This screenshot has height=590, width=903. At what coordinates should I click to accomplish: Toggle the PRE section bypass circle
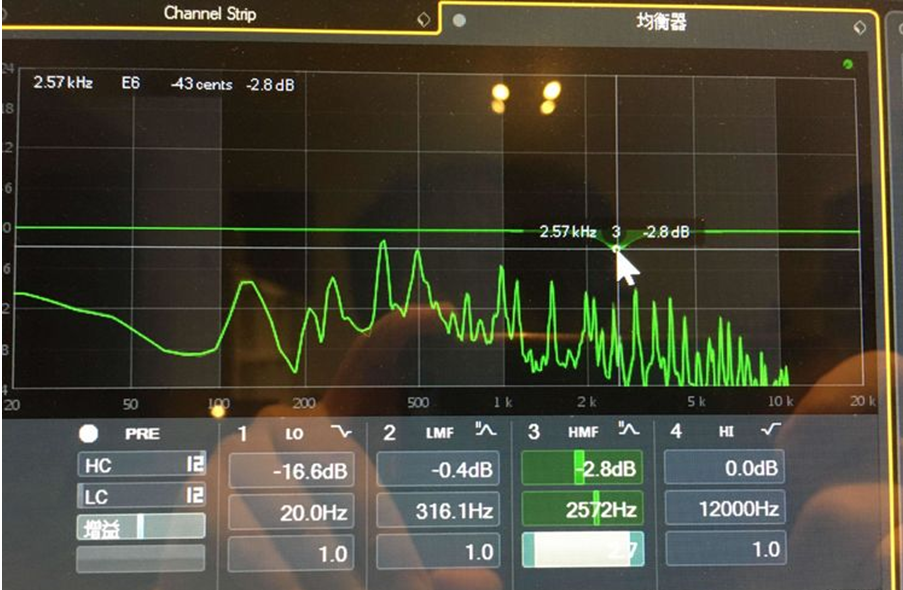89,434
